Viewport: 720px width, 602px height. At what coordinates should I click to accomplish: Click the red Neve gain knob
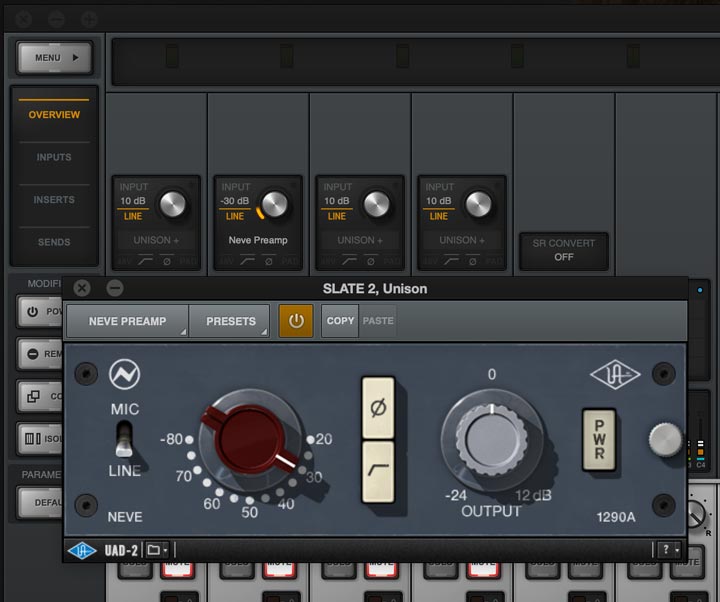coord(250,440)
